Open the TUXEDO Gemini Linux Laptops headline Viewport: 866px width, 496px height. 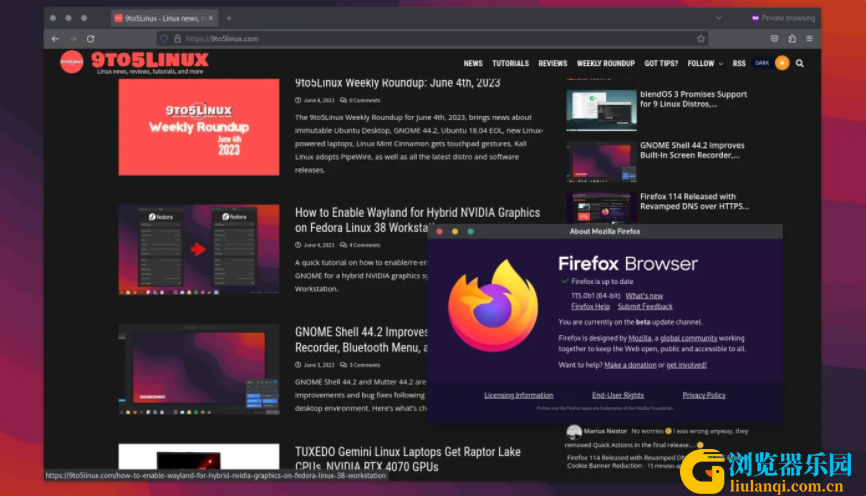click(x=408, y=458)
